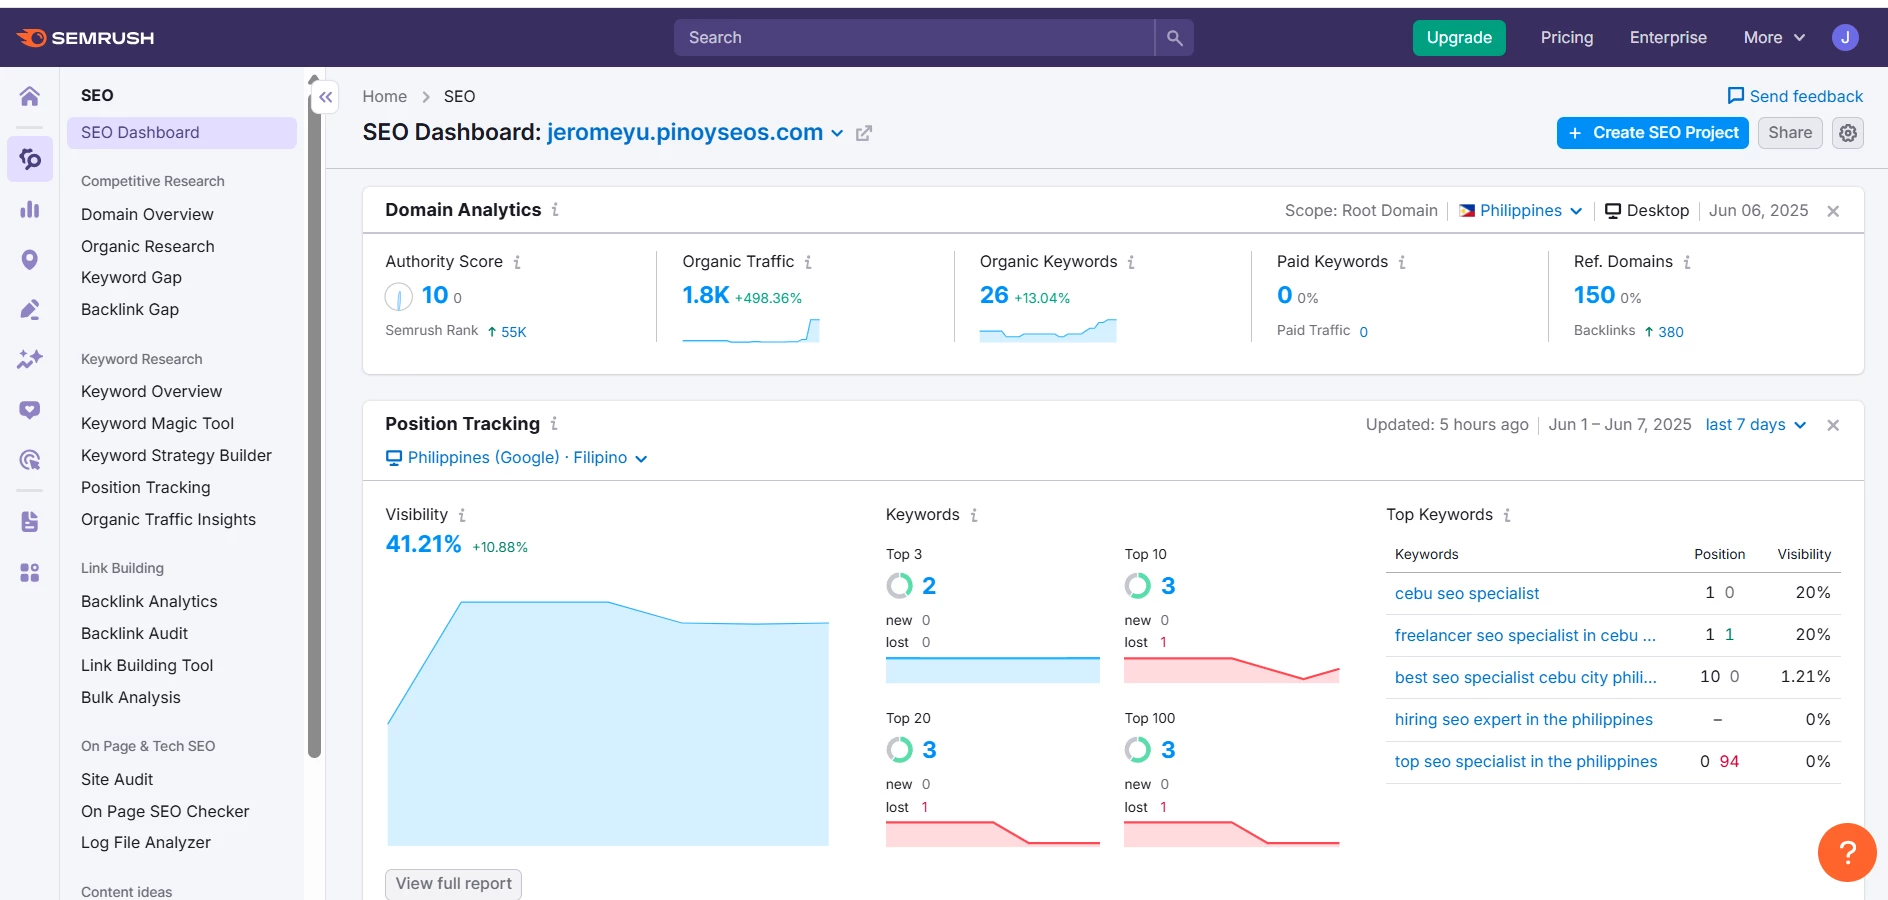Click the Domain Analytics info icon
The image size is (1888, 900).
click(555, 210)
